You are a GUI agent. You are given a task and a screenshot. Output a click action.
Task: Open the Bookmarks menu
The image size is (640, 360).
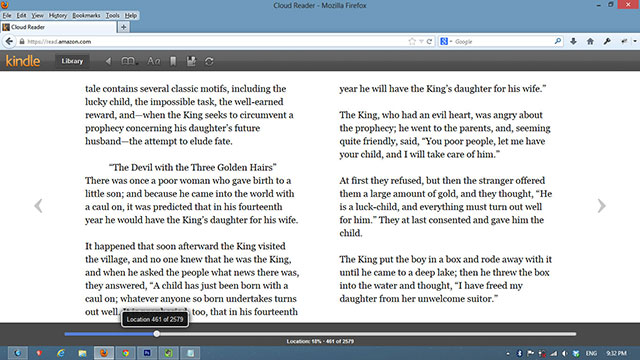click(x=86, y=16)
